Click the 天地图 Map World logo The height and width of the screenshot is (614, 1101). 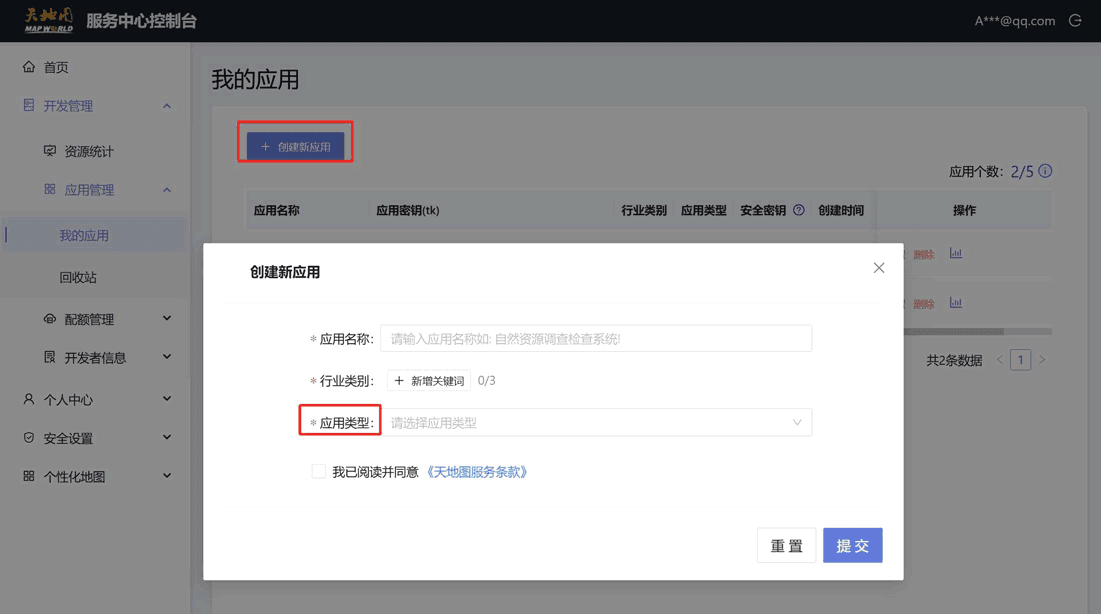point(48,20)
